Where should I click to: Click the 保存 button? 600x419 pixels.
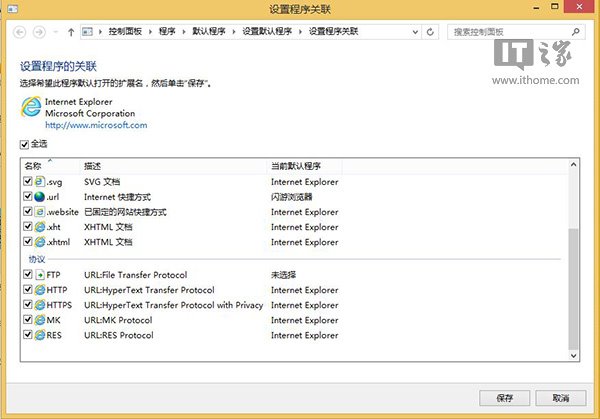(x=504, y=397)
